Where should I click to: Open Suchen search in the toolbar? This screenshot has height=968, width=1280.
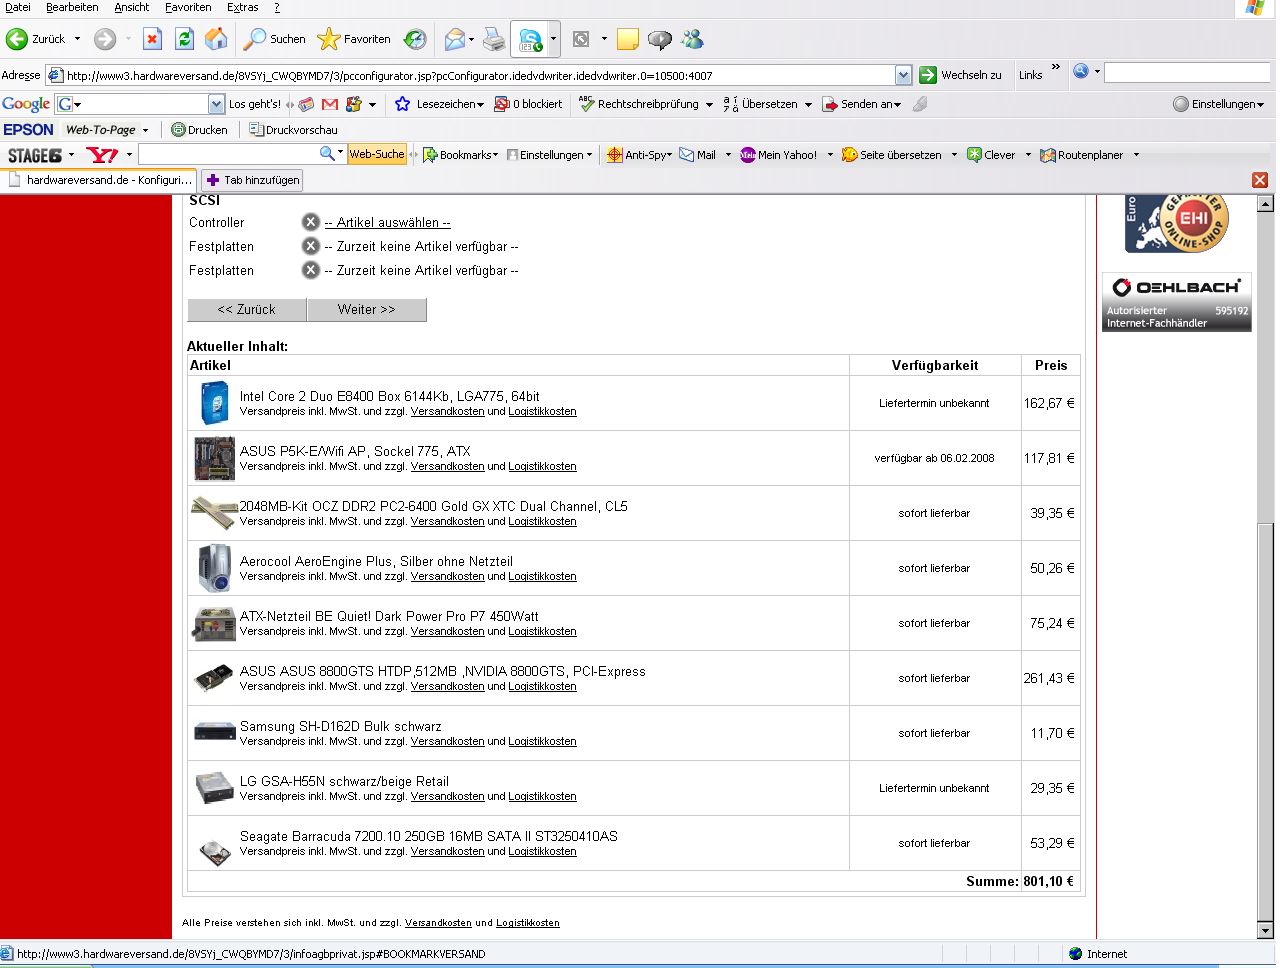[276, 39]
